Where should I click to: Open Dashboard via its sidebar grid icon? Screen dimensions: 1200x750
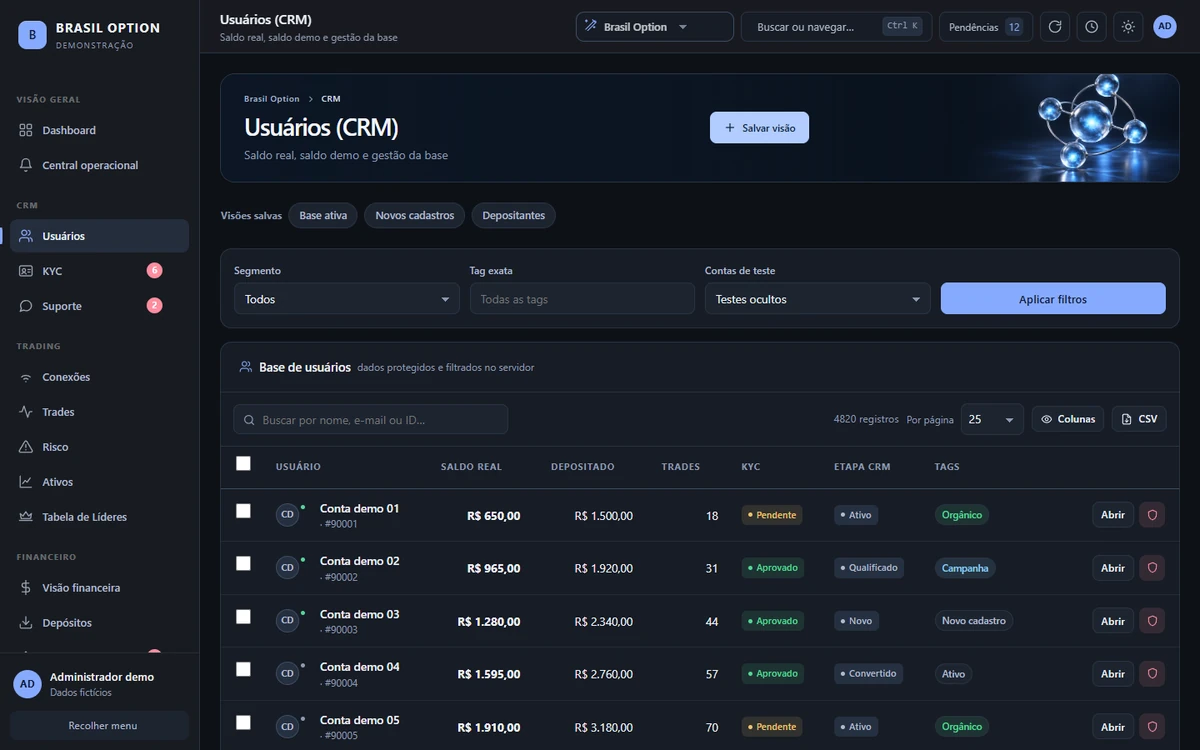26,130
